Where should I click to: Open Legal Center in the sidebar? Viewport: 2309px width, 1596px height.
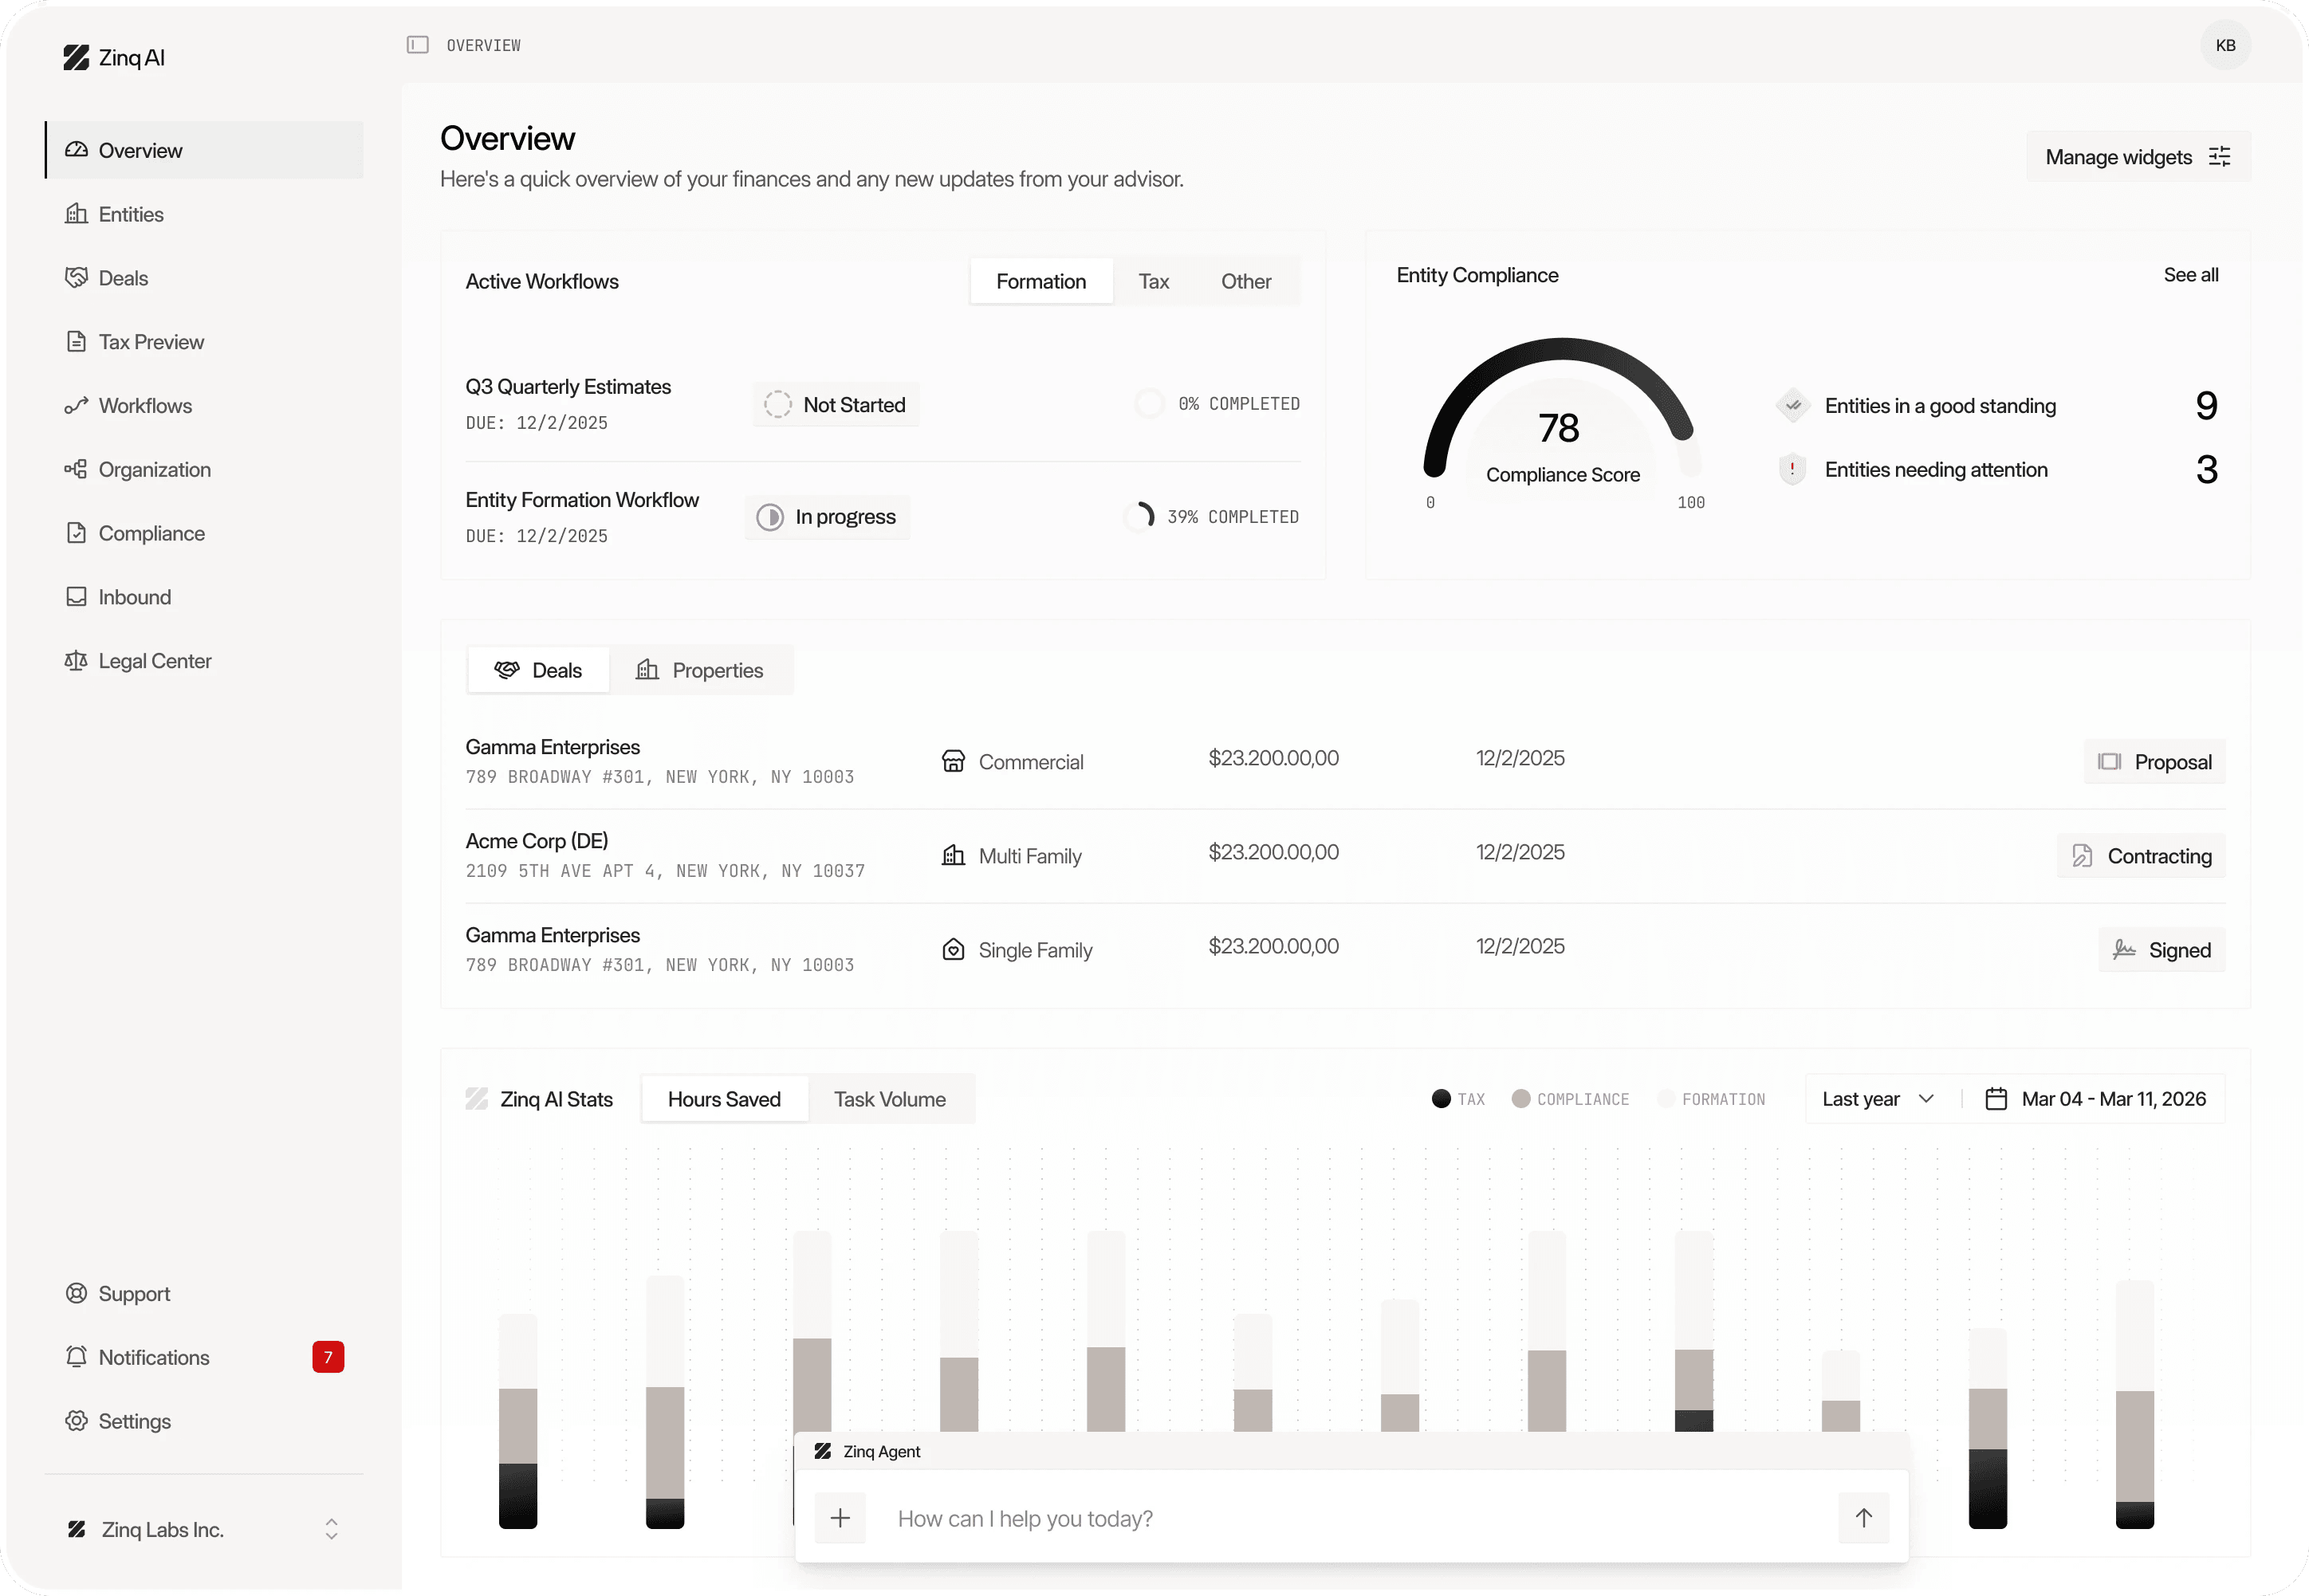click(x=204, y=661)
